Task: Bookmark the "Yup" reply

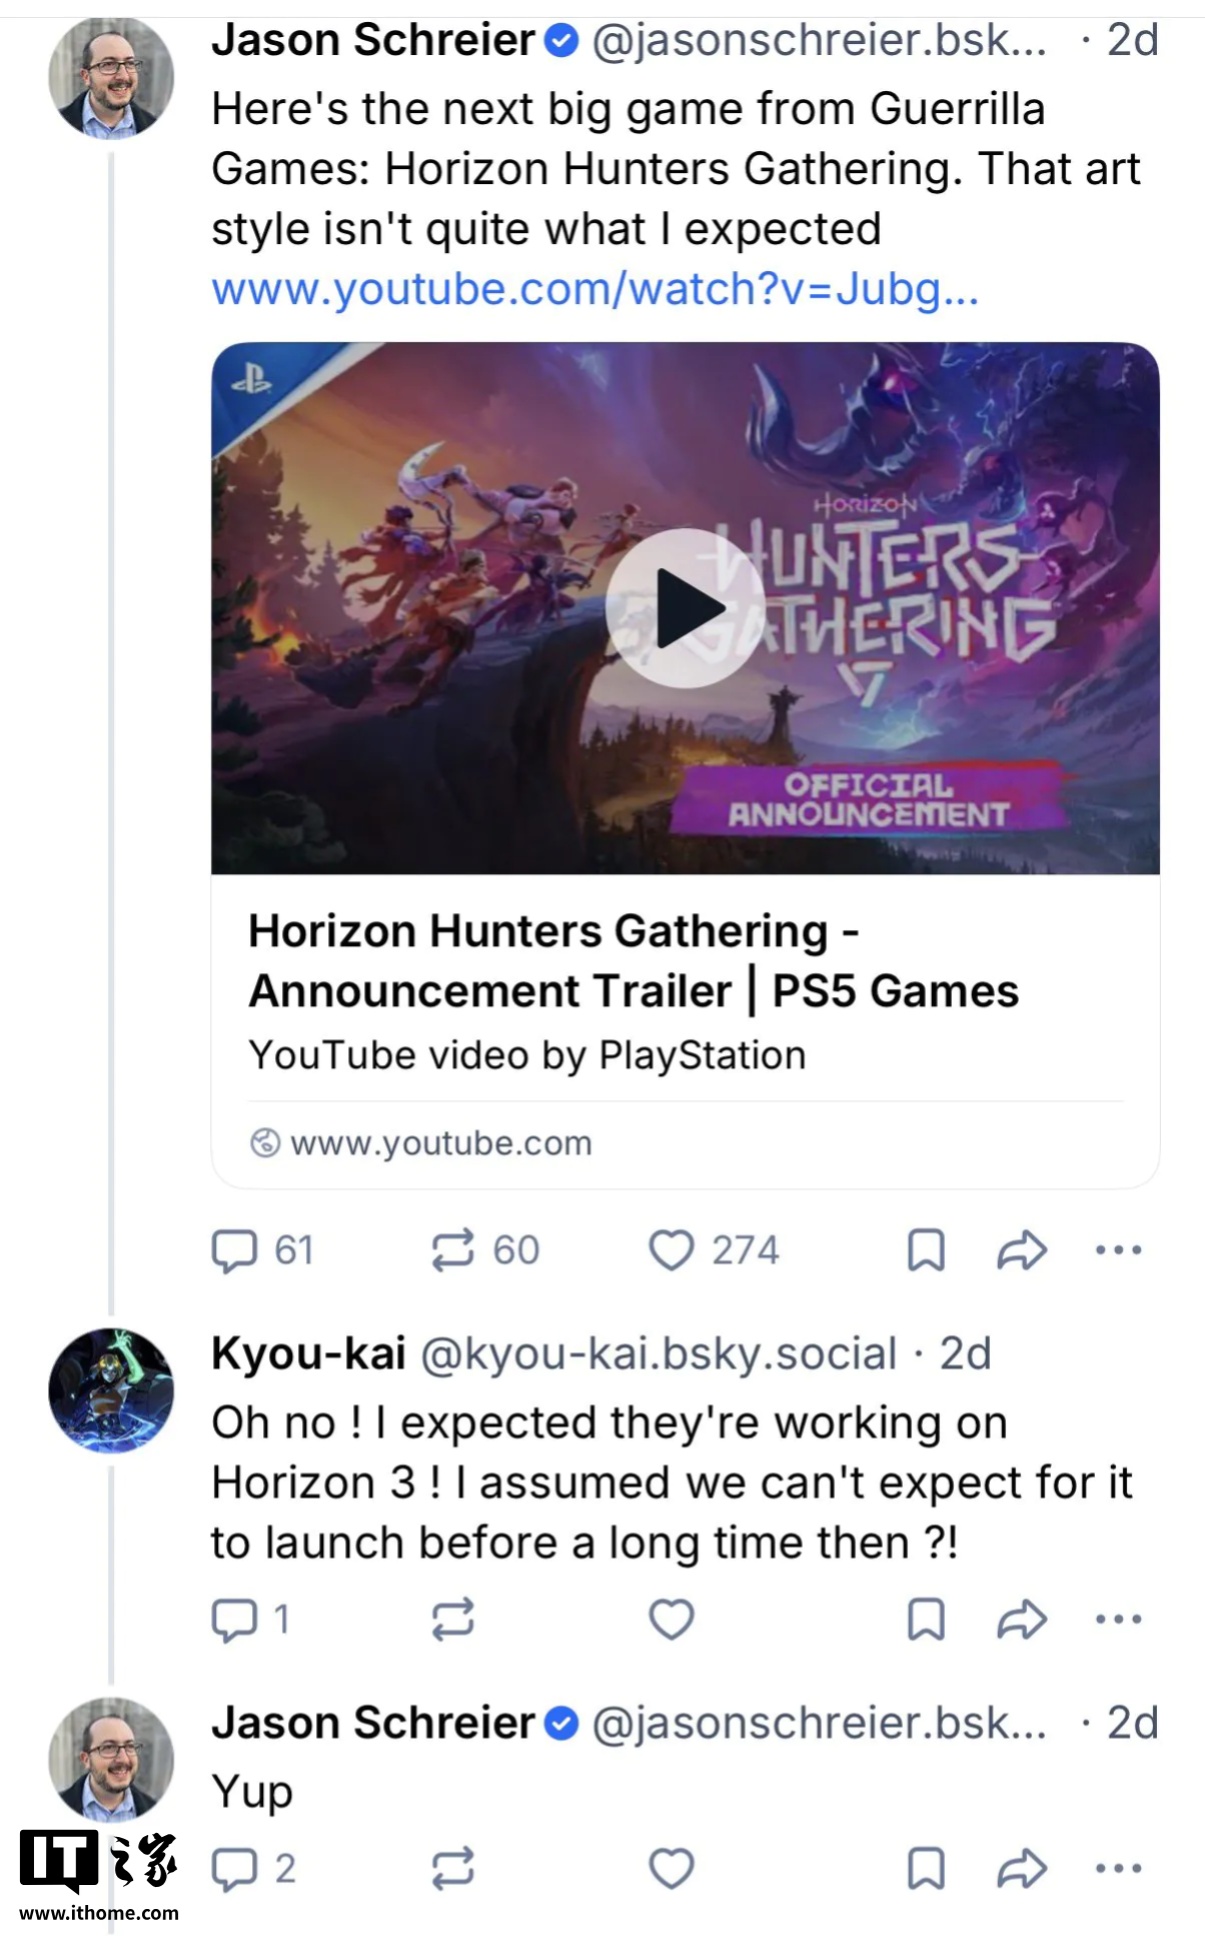Action: tap(925, 1868)
